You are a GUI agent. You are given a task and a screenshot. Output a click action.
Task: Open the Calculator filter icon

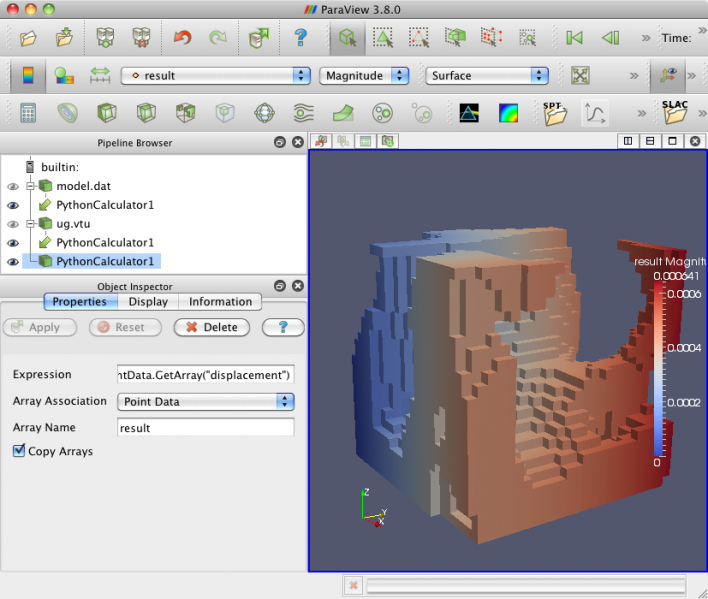[x=28, y=113]
